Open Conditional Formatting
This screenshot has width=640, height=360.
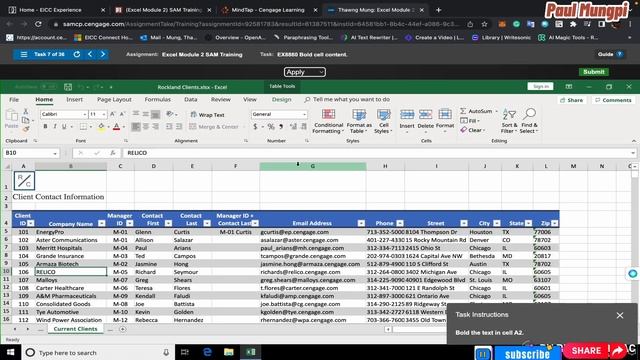pos(328,121)
